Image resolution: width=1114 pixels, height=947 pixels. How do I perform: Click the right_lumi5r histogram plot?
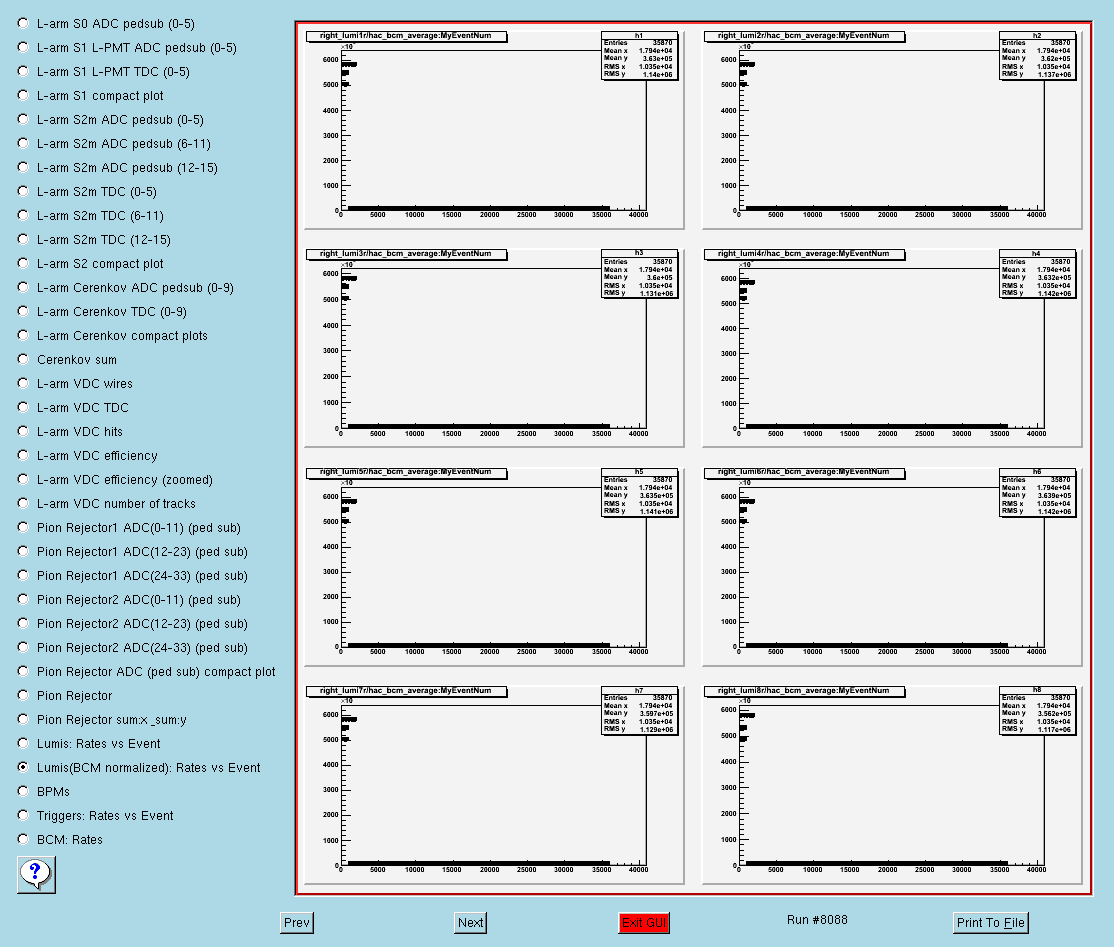(494, 565)
